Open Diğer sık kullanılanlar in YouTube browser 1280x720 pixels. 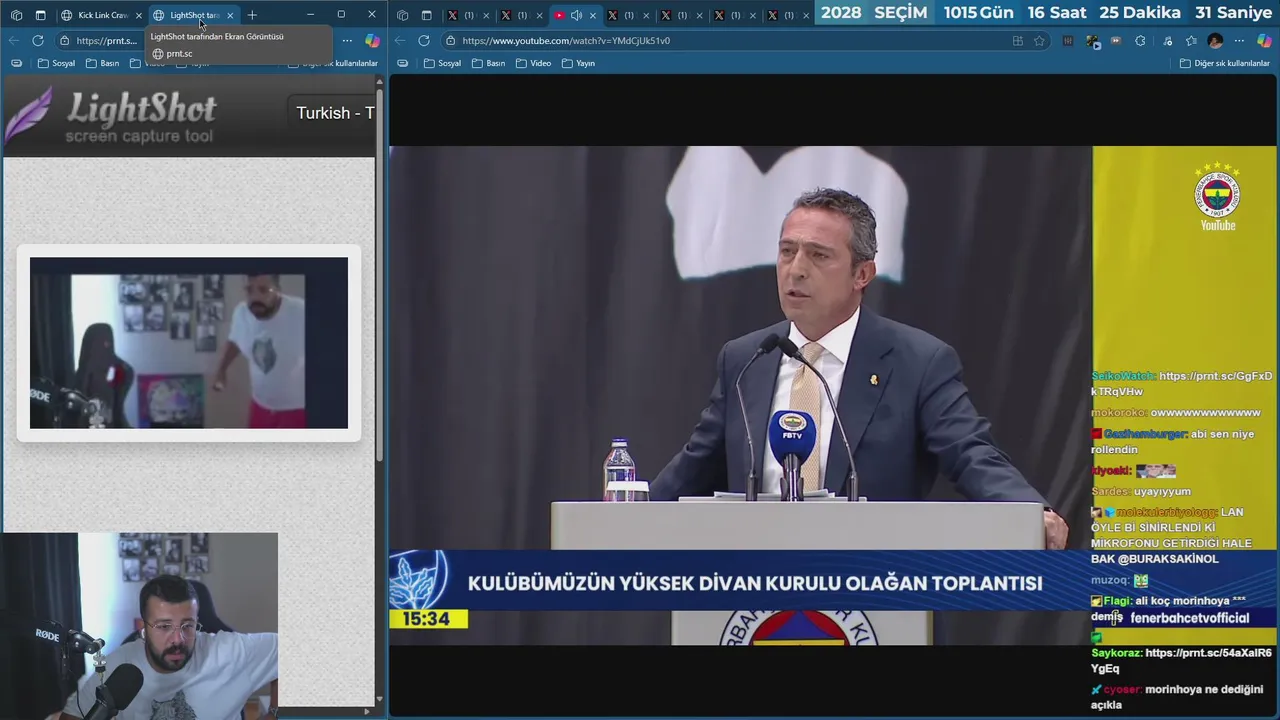point(1224,63)
